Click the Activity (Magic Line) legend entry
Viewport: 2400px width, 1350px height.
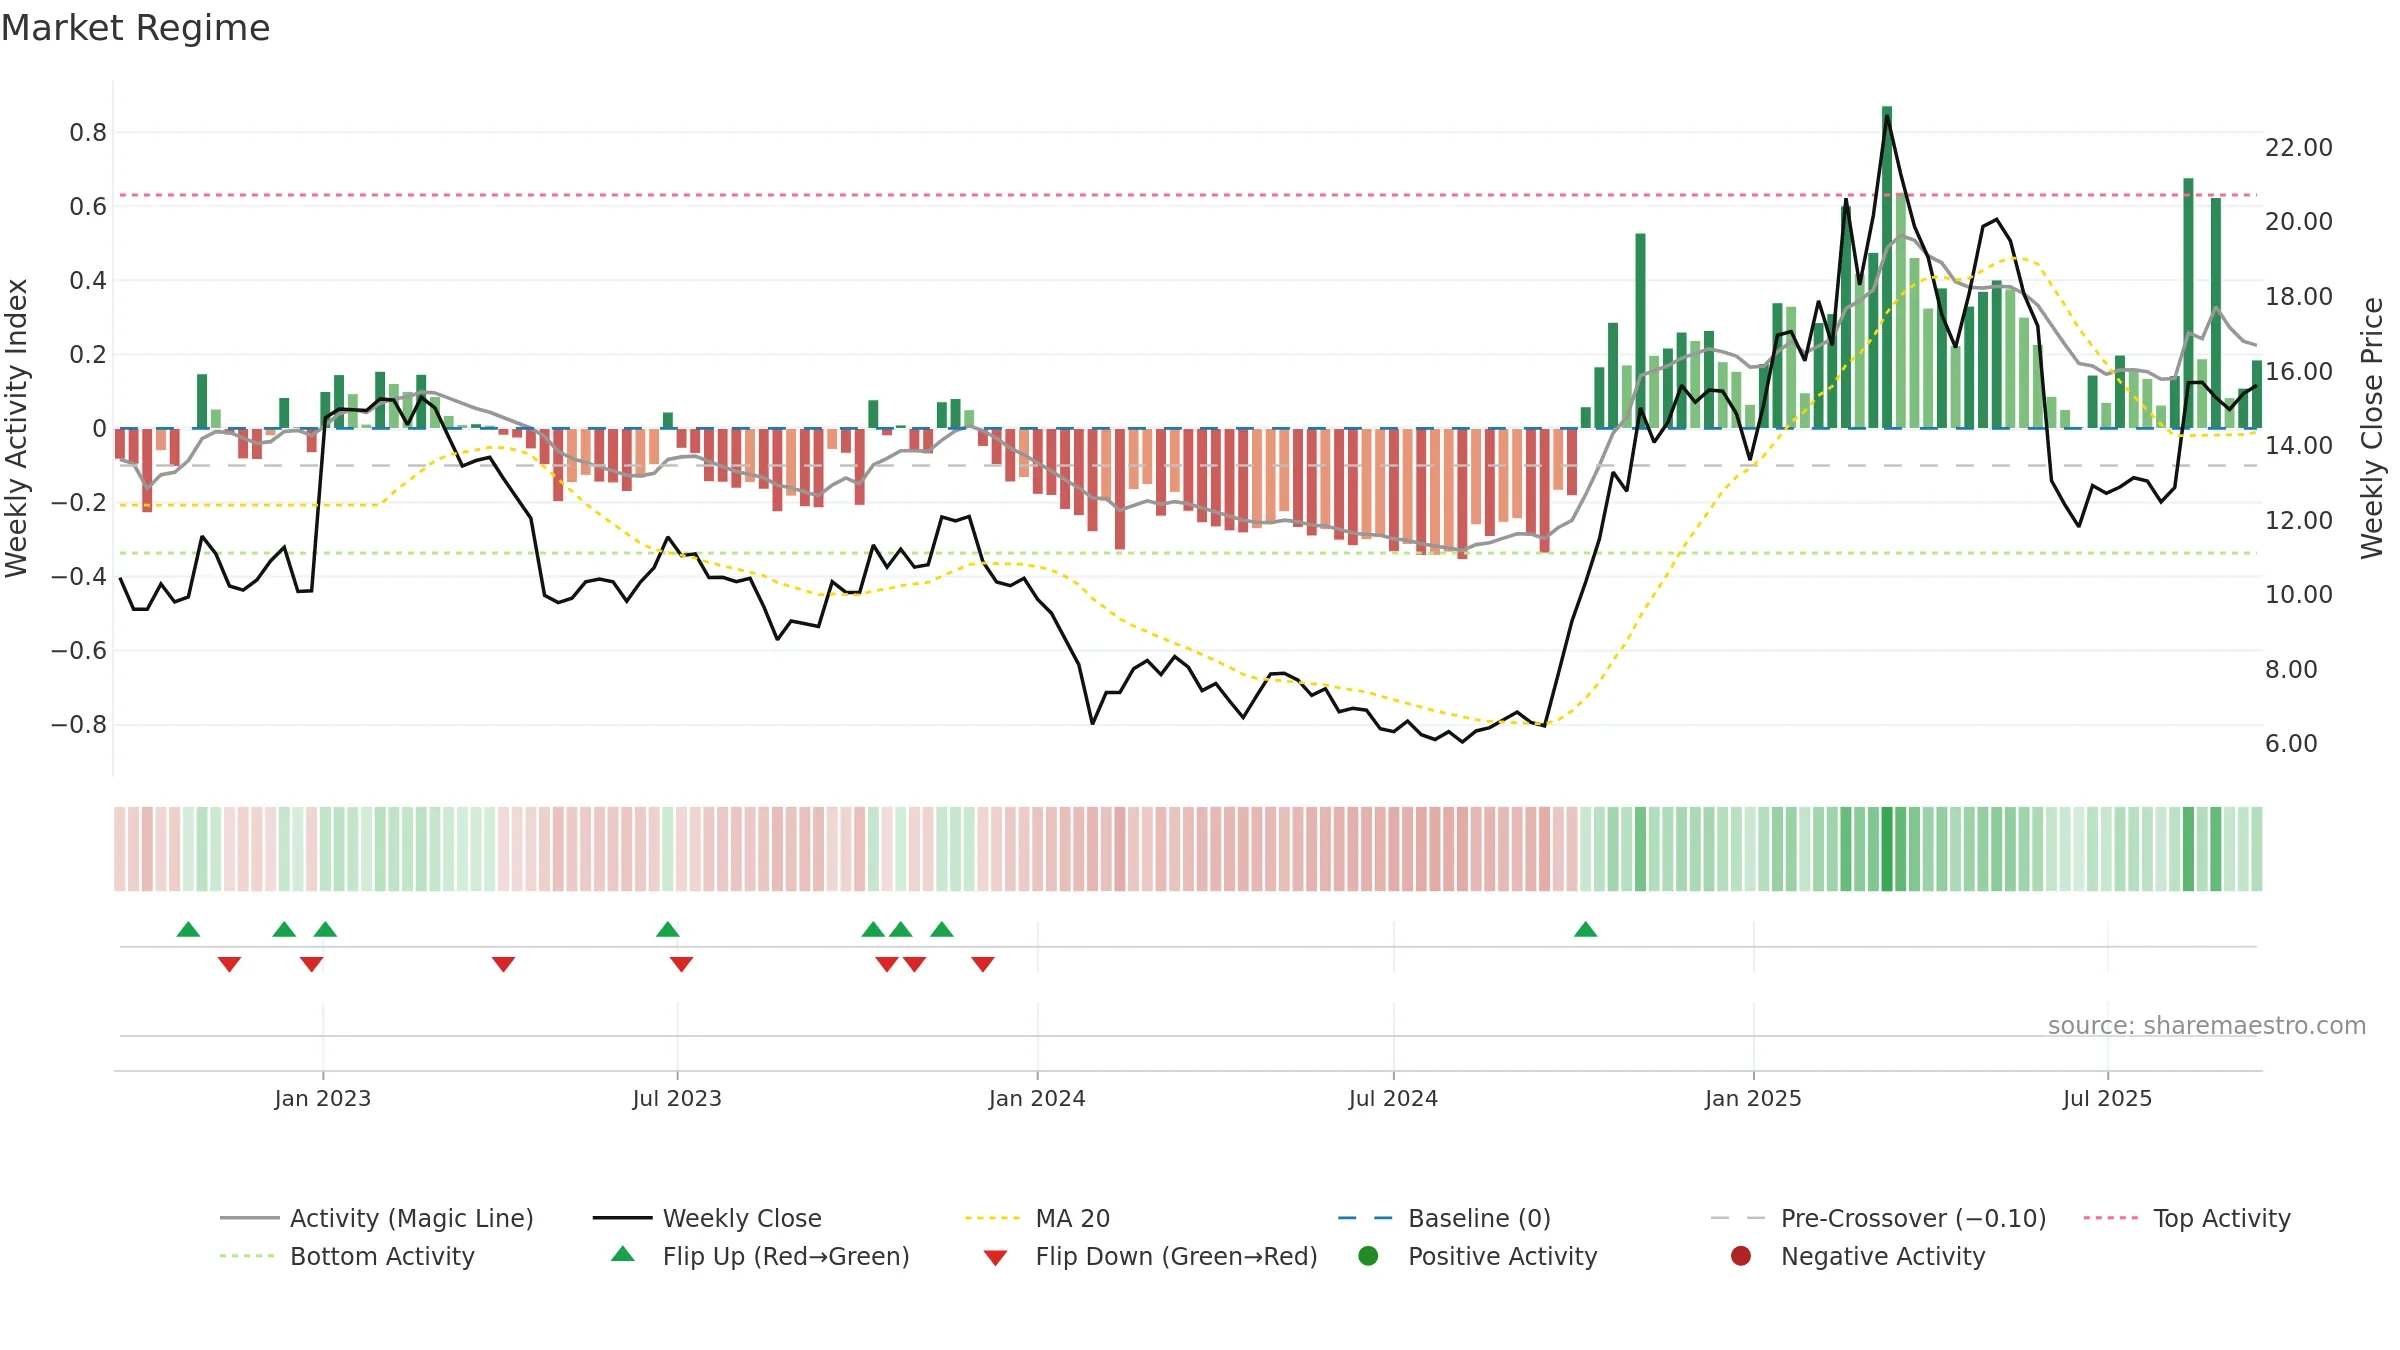click(x=377, y=1218)
